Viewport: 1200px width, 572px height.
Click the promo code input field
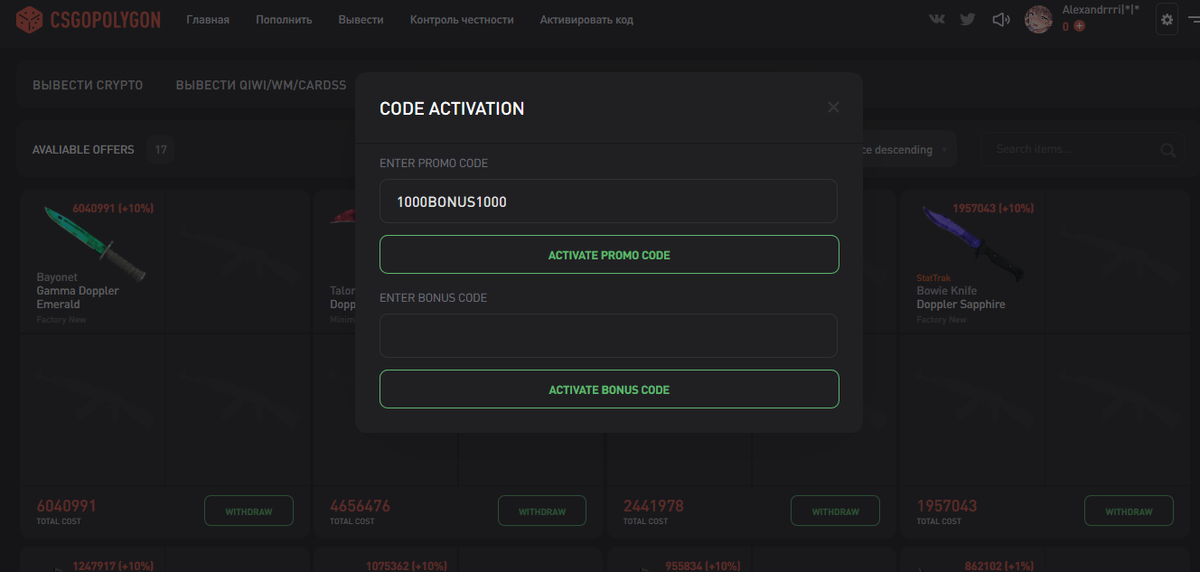point(608,201)
